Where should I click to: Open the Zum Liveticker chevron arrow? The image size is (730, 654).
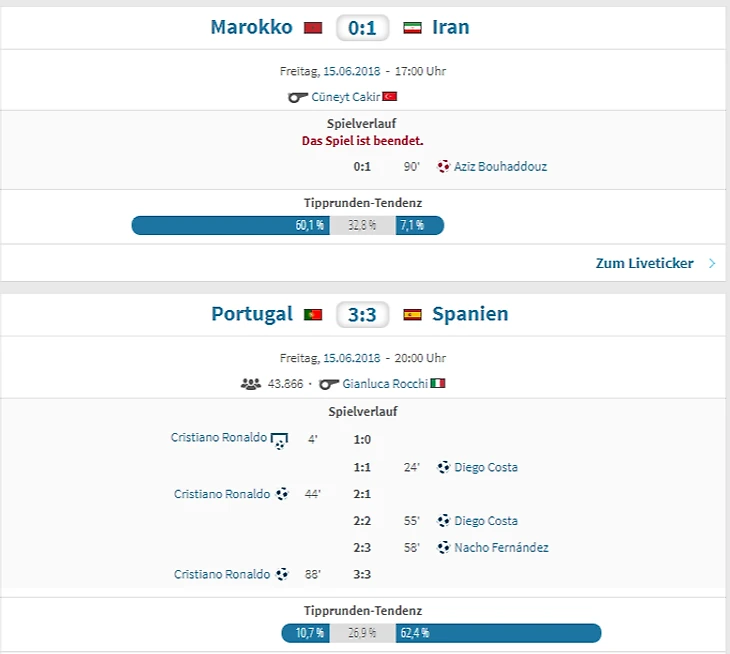[712, 264]
